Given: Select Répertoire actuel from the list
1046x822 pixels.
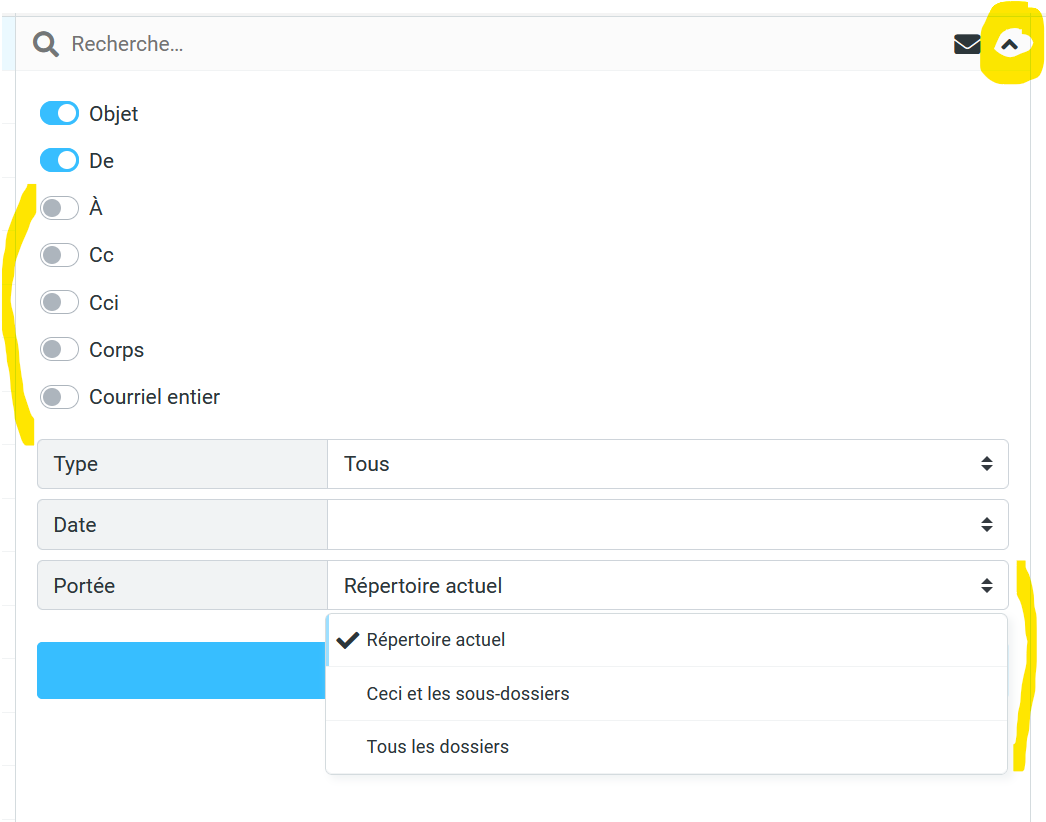Looking at the screenshot, I should tap(436, 640).
